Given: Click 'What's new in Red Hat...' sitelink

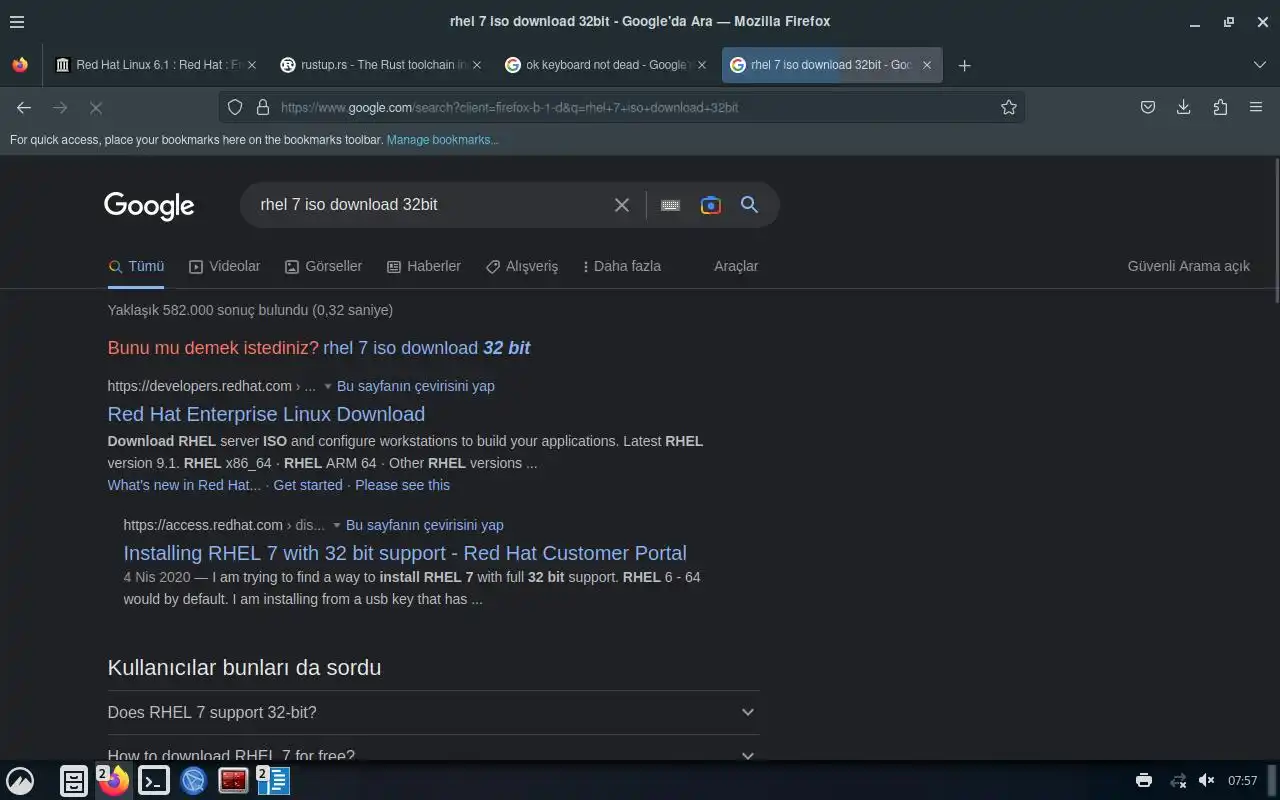Looking at the screenshot, I should [184, 485].
